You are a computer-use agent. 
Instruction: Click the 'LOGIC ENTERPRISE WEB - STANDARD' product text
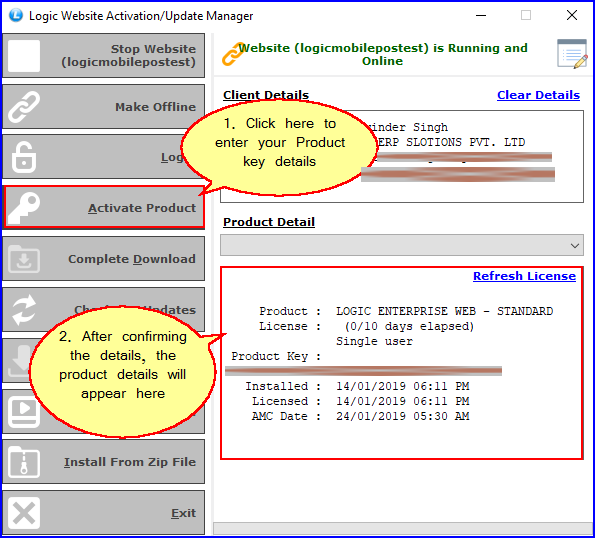click(444, 311)
